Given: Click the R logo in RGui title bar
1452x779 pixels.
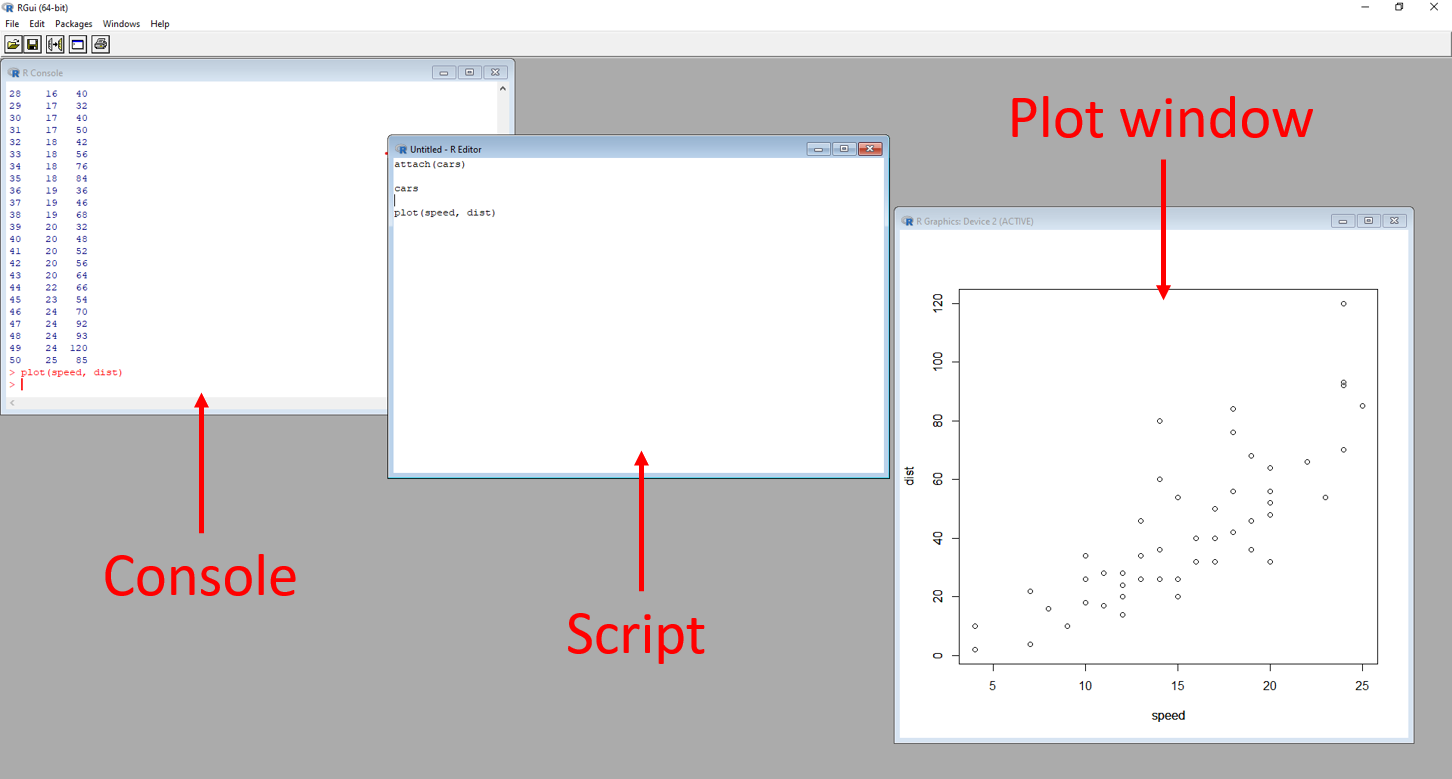Looking at the screenshot, I should coord(9,7).
